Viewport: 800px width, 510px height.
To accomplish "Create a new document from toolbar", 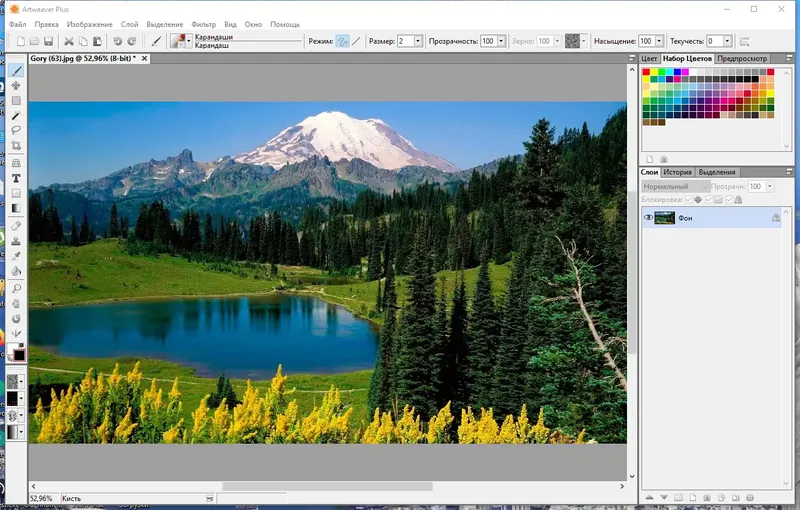I will pyautogui.click(x=21, y=41).
